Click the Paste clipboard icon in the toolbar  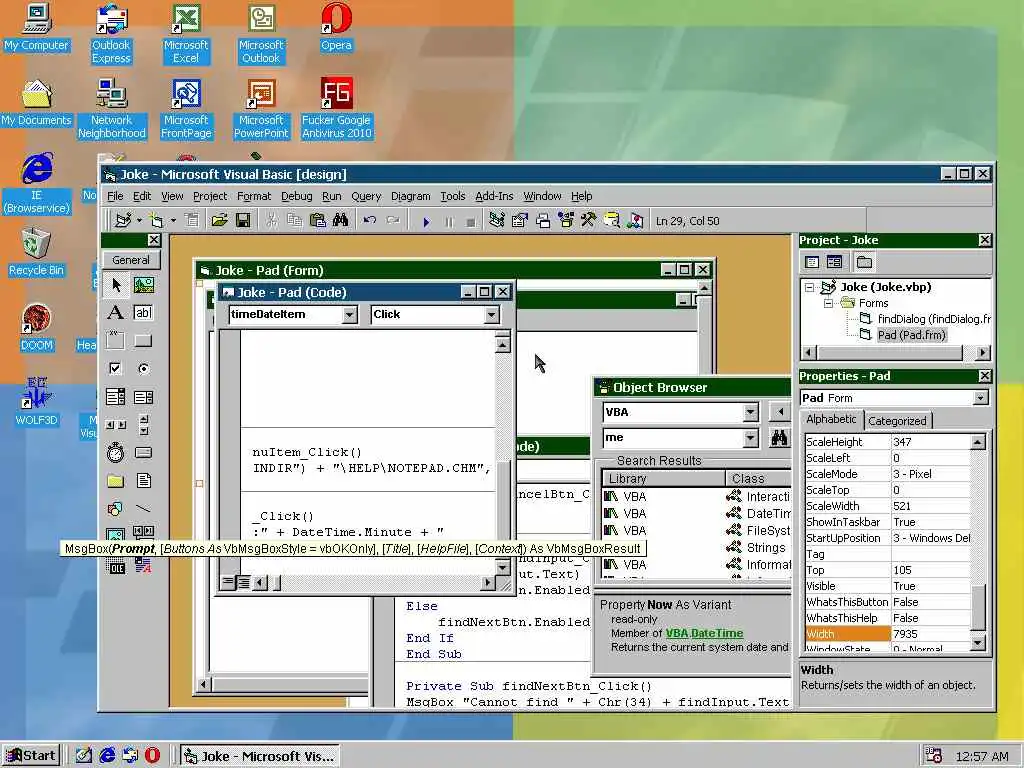(x=317, y=221)
